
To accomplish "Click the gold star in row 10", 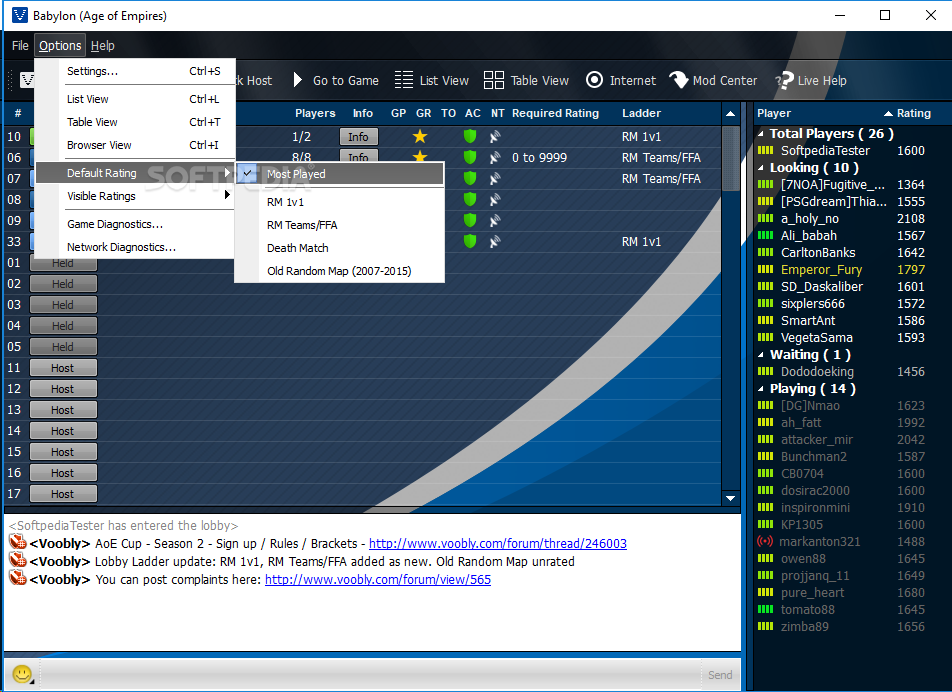I will pyautogui.click(x=420, y=137).
